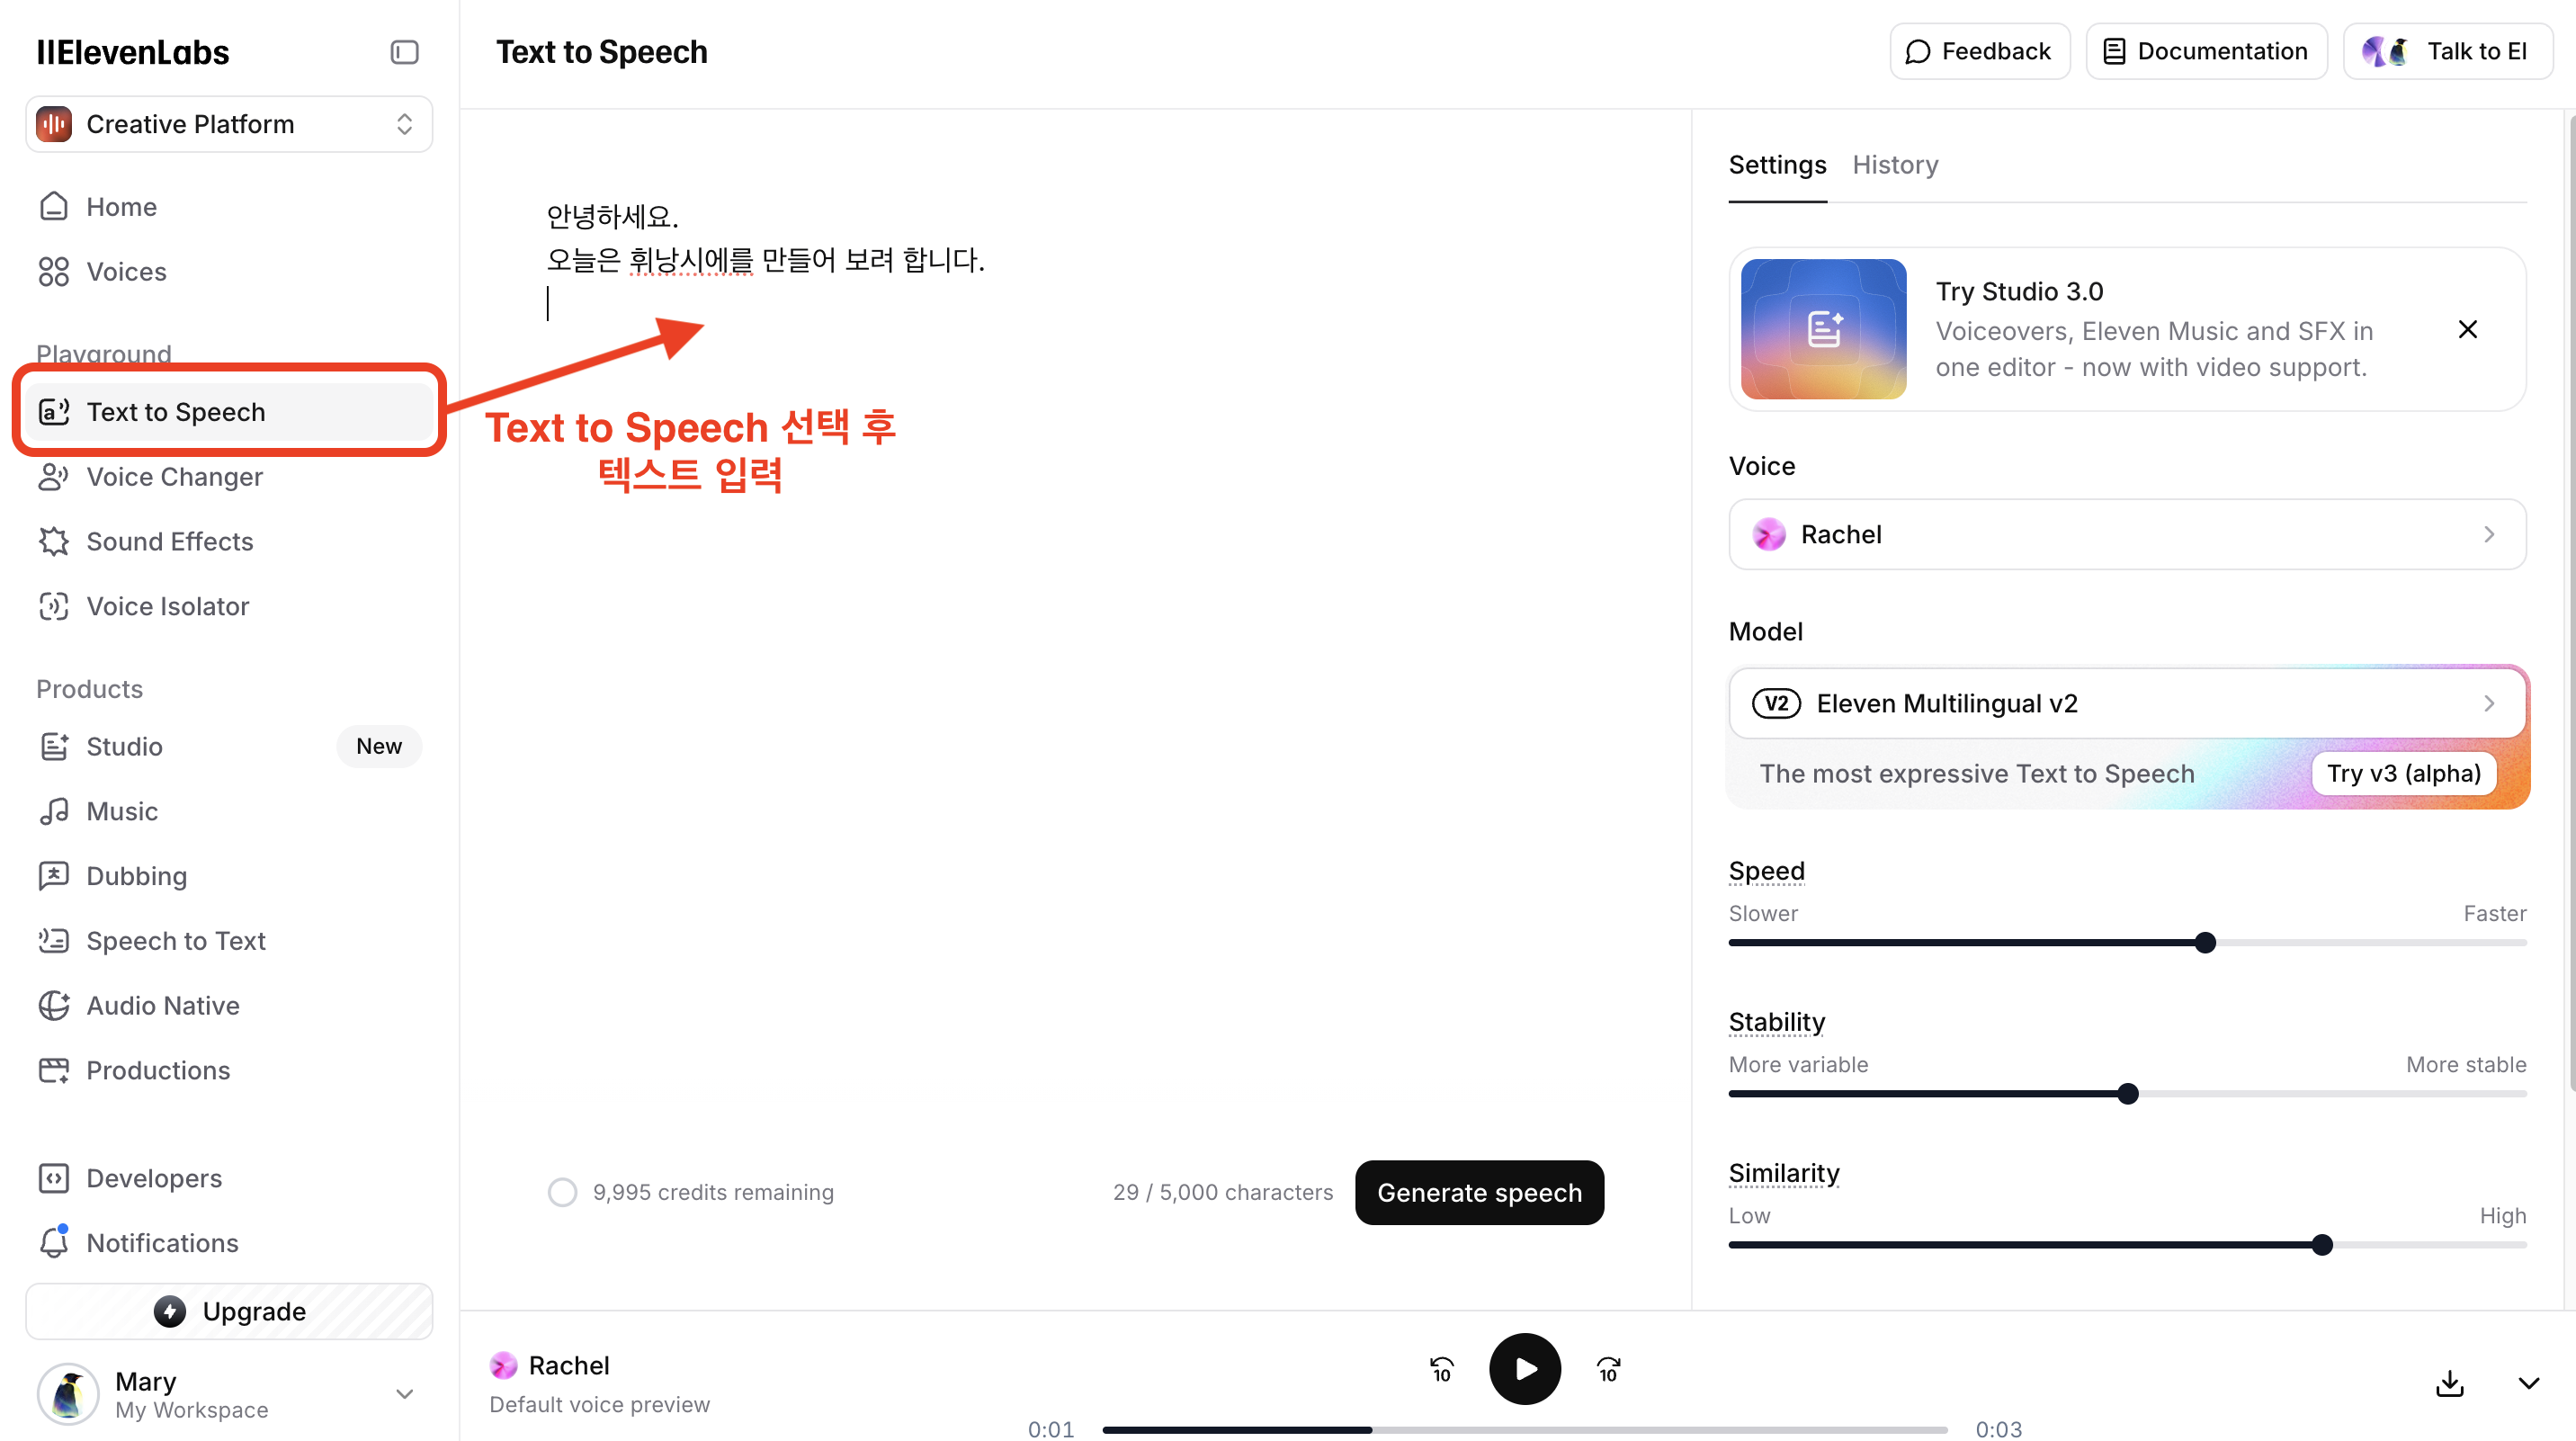Image resolution: width=2576 pixels, height=1441 pixels.
Task: Switch to the History tab
Action: click(x=1895, y=164)
